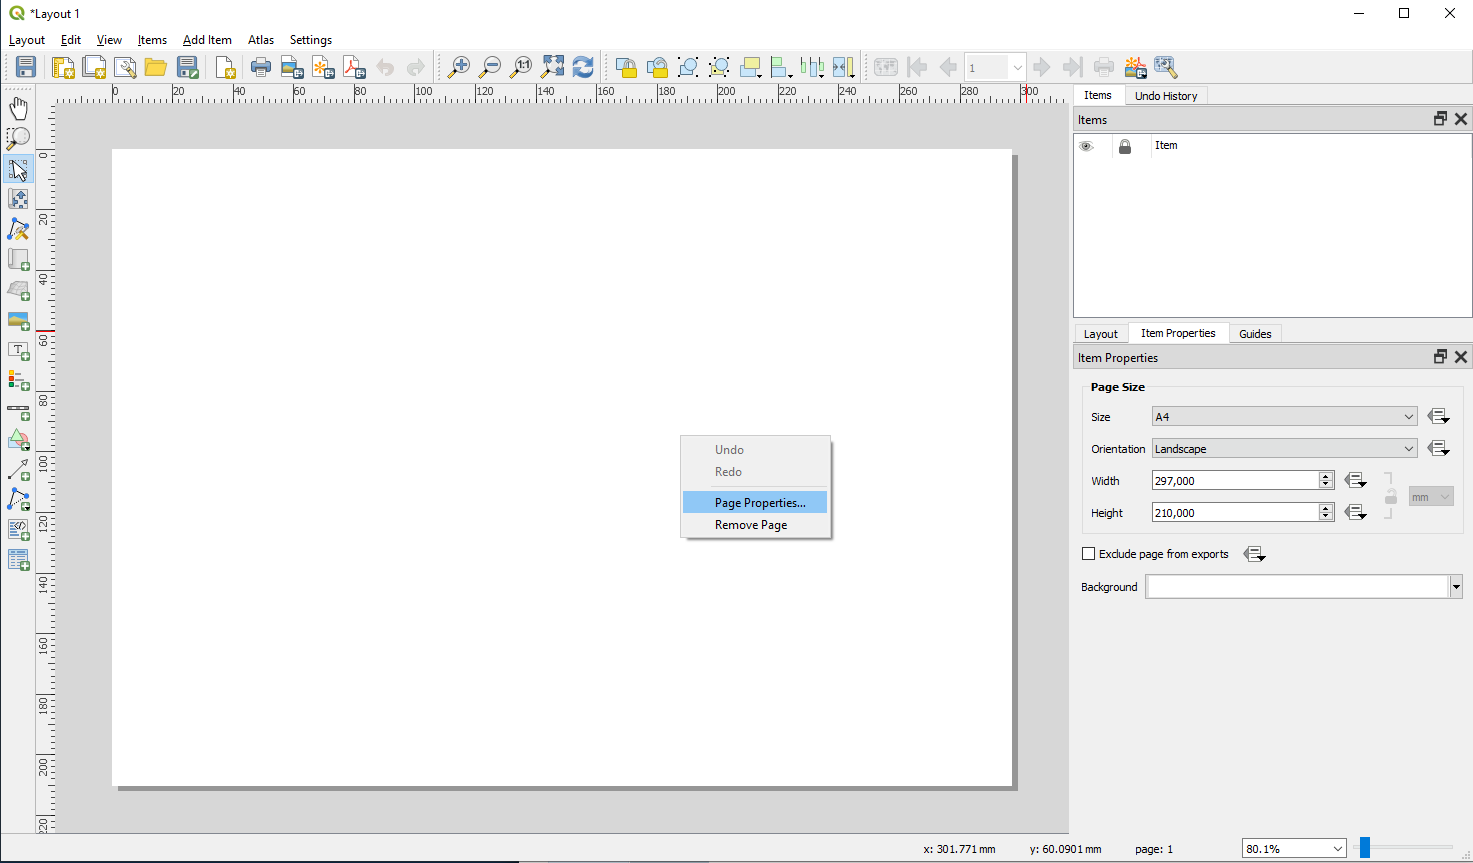1473x863 pixels.
Task: Select the Pan Layout hand tool
Action: pos(18,108)
